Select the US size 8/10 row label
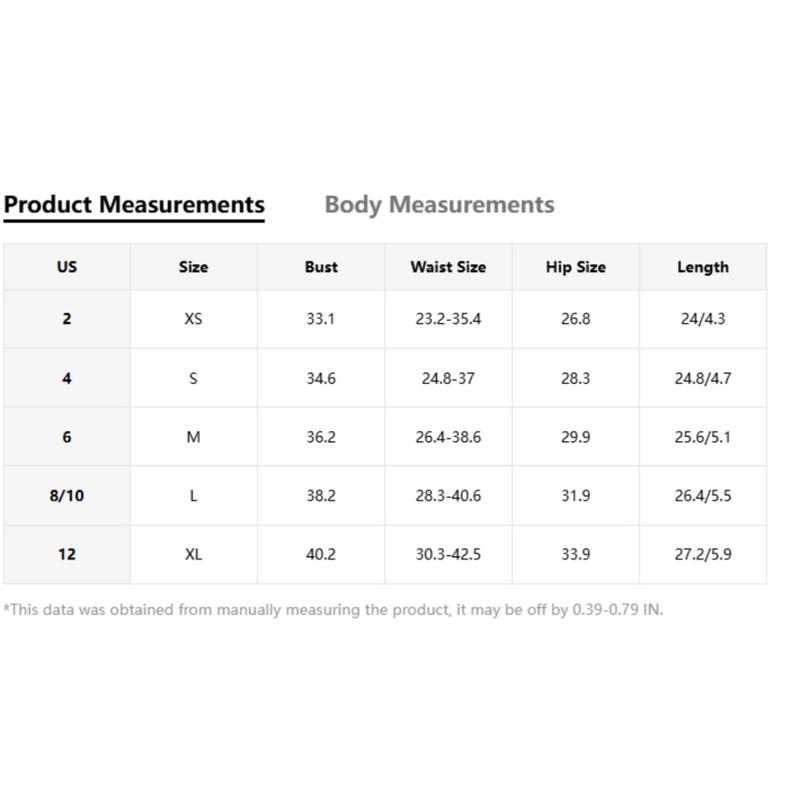This screenshot has height=800, width=800. pos(67,495)
